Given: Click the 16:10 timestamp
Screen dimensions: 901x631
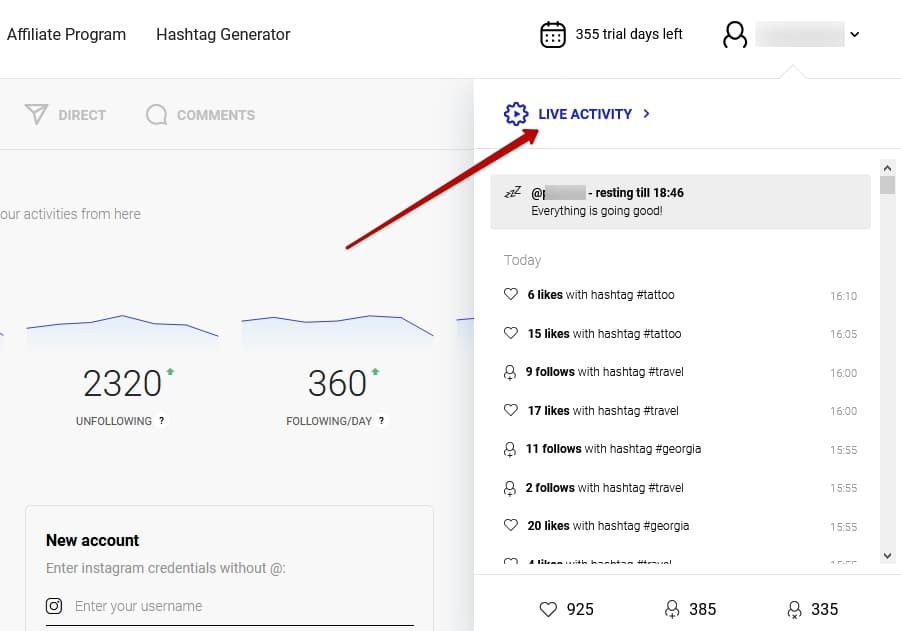Looking at the screenshot, I should tap(843, 296).
